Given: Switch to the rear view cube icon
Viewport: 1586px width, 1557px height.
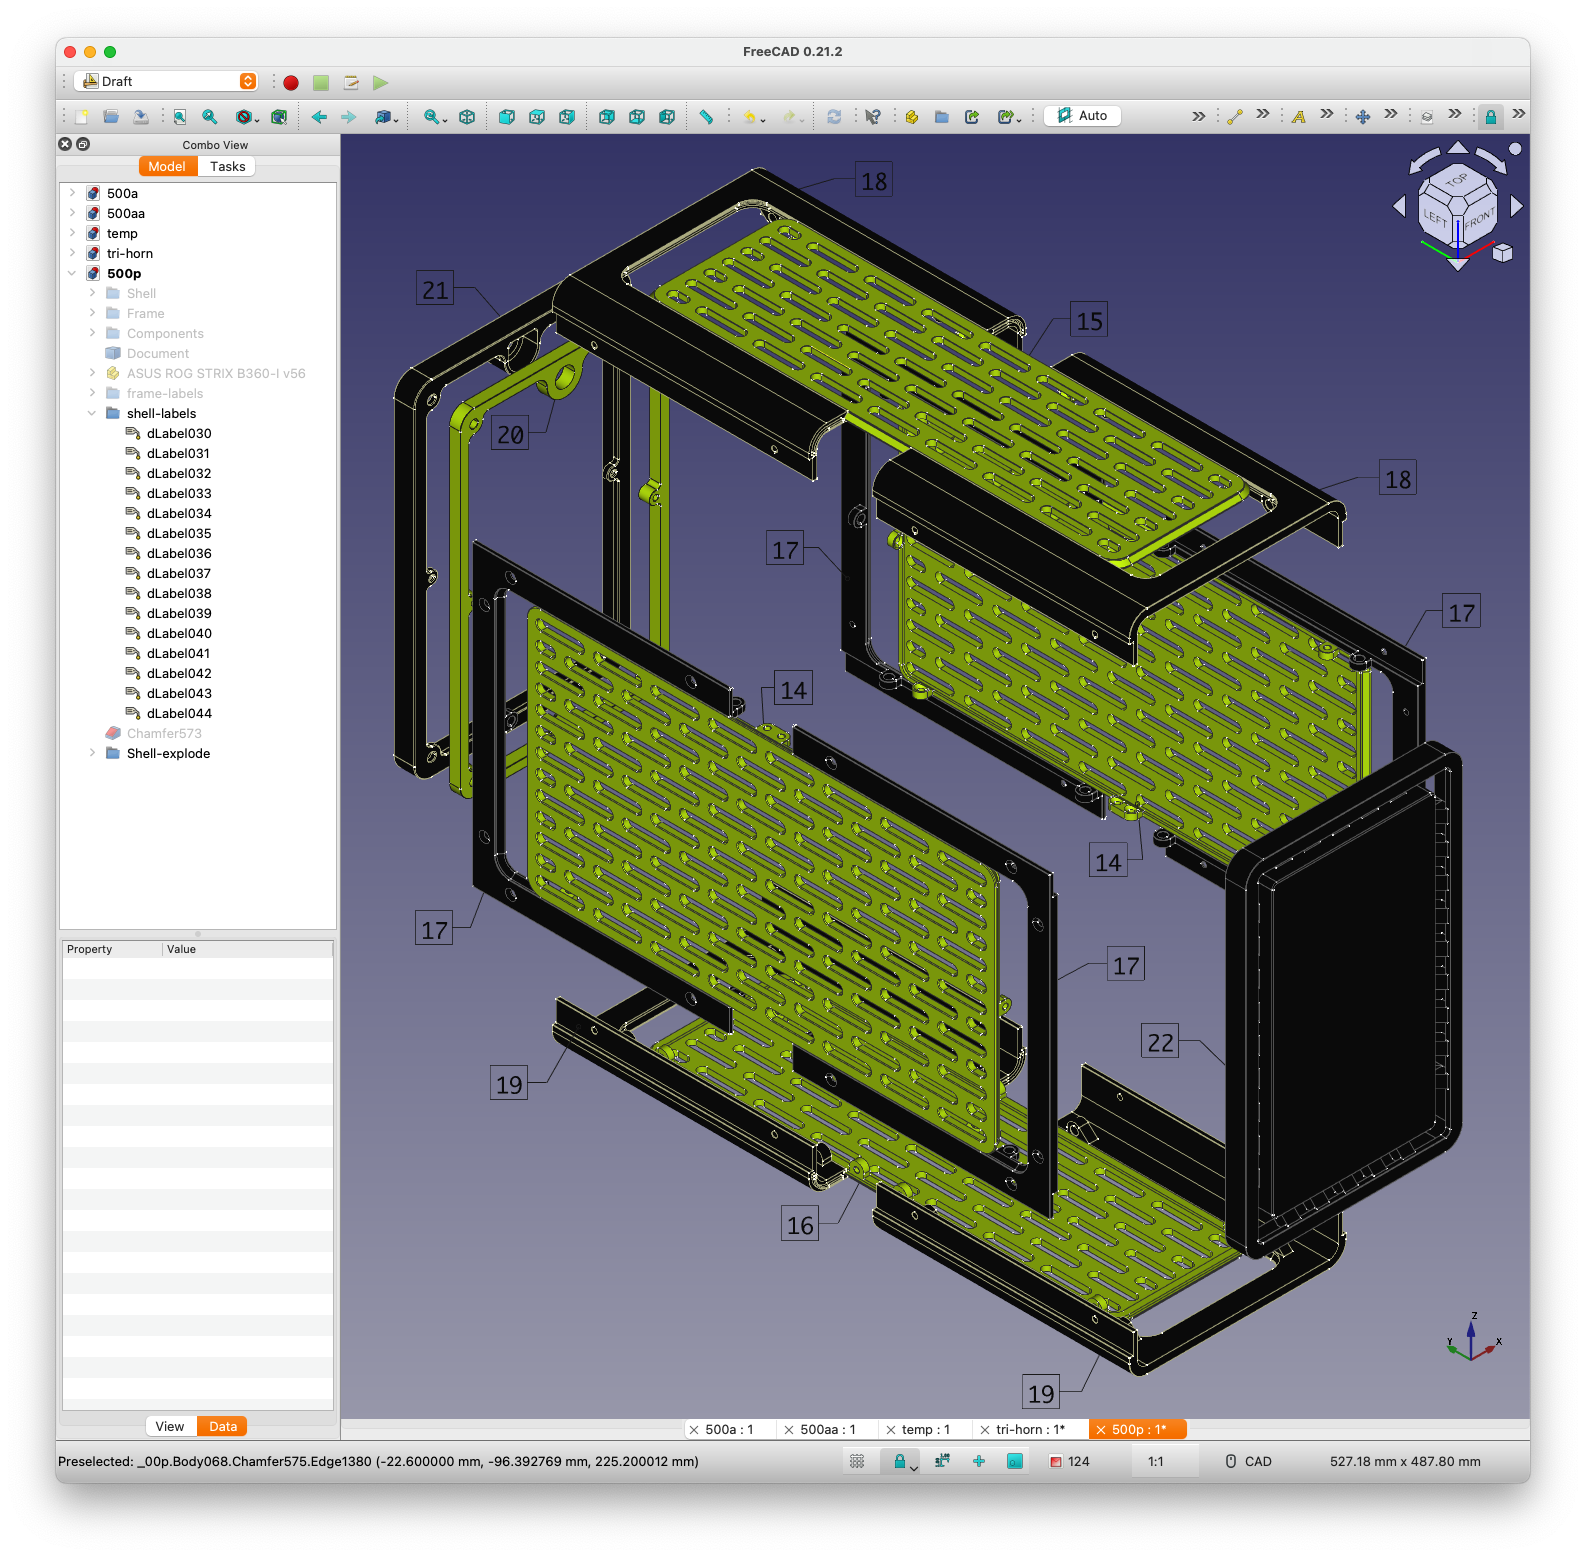Looking at the screenshot, I should click(x=607, y=117).
